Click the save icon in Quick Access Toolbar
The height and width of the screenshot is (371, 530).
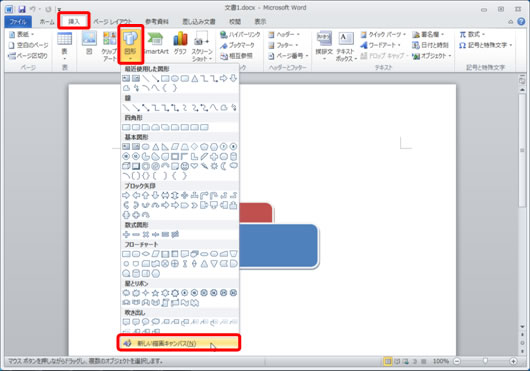click(x=22, y=9)
